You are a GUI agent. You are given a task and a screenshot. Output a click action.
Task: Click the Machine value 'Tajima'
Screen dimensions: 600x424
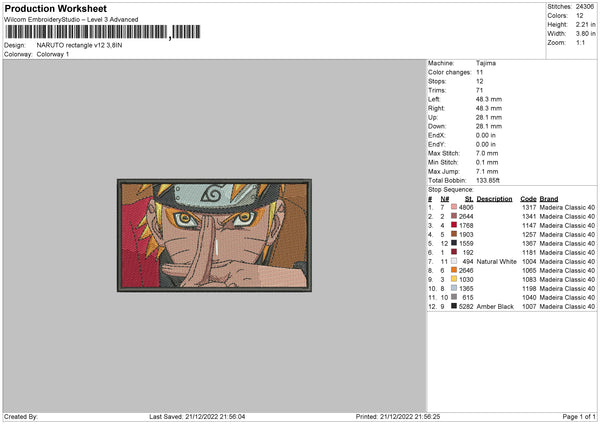tap(486, 63)
